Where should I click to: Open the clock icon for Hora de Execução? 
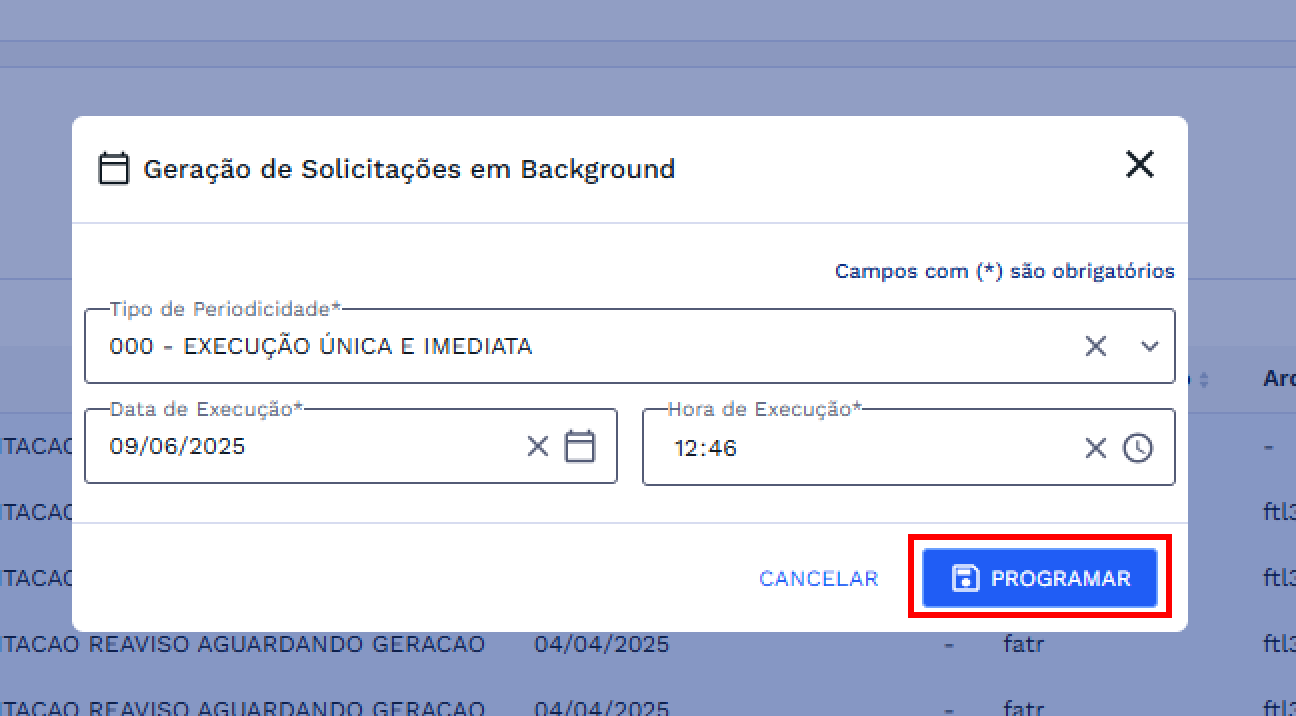(1139, 447)
